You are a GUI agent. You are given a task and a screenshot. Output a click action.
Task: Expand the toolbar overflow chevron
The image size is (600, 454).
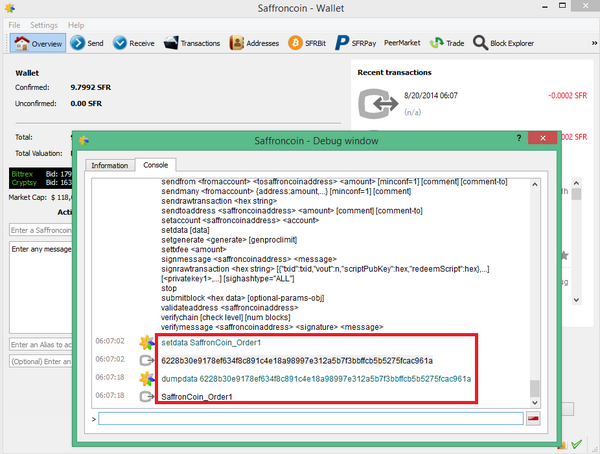[594, 43]
